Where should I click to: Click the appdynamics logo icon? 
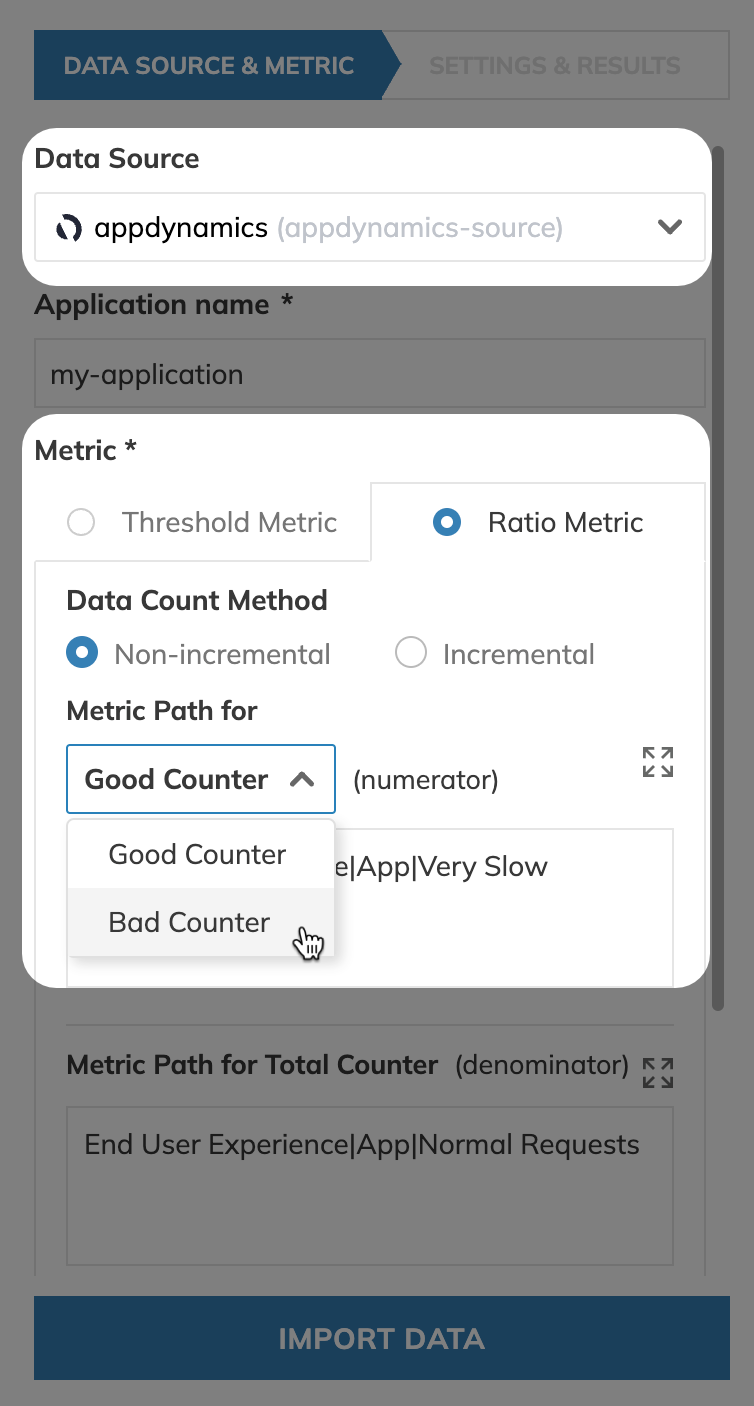(x=69, y=228)
